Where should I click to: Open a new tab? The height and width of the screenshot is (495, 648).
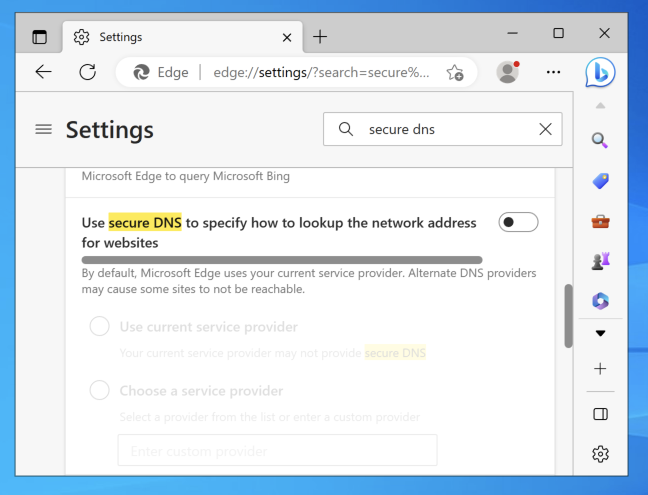[320, 37]
